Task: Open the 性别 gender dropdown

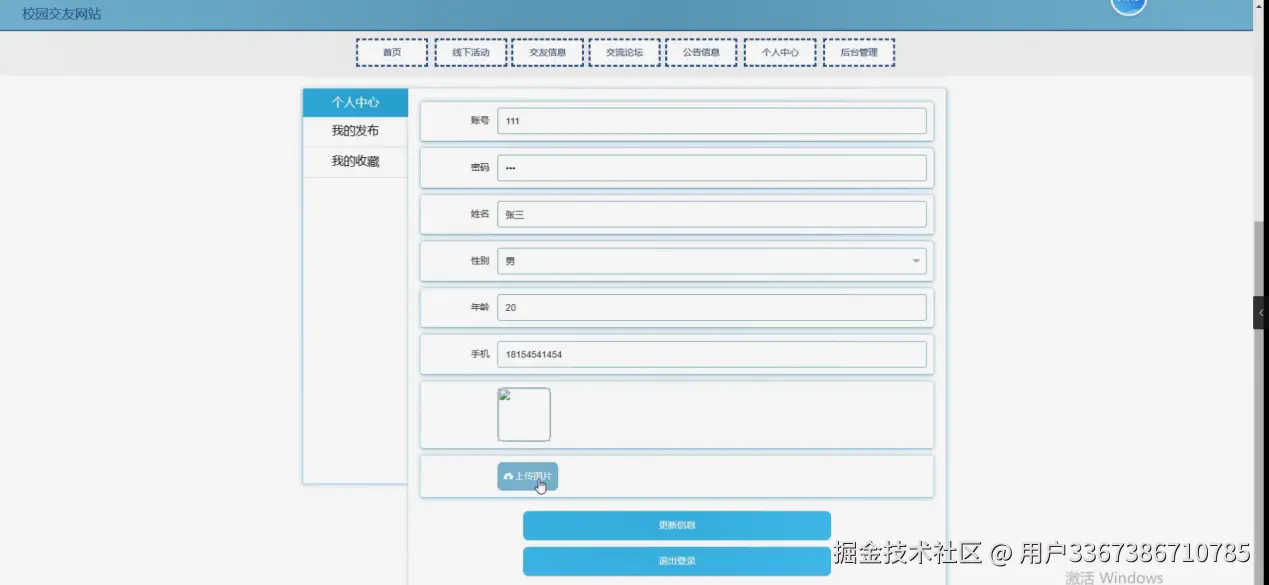Action: point(711,260)
